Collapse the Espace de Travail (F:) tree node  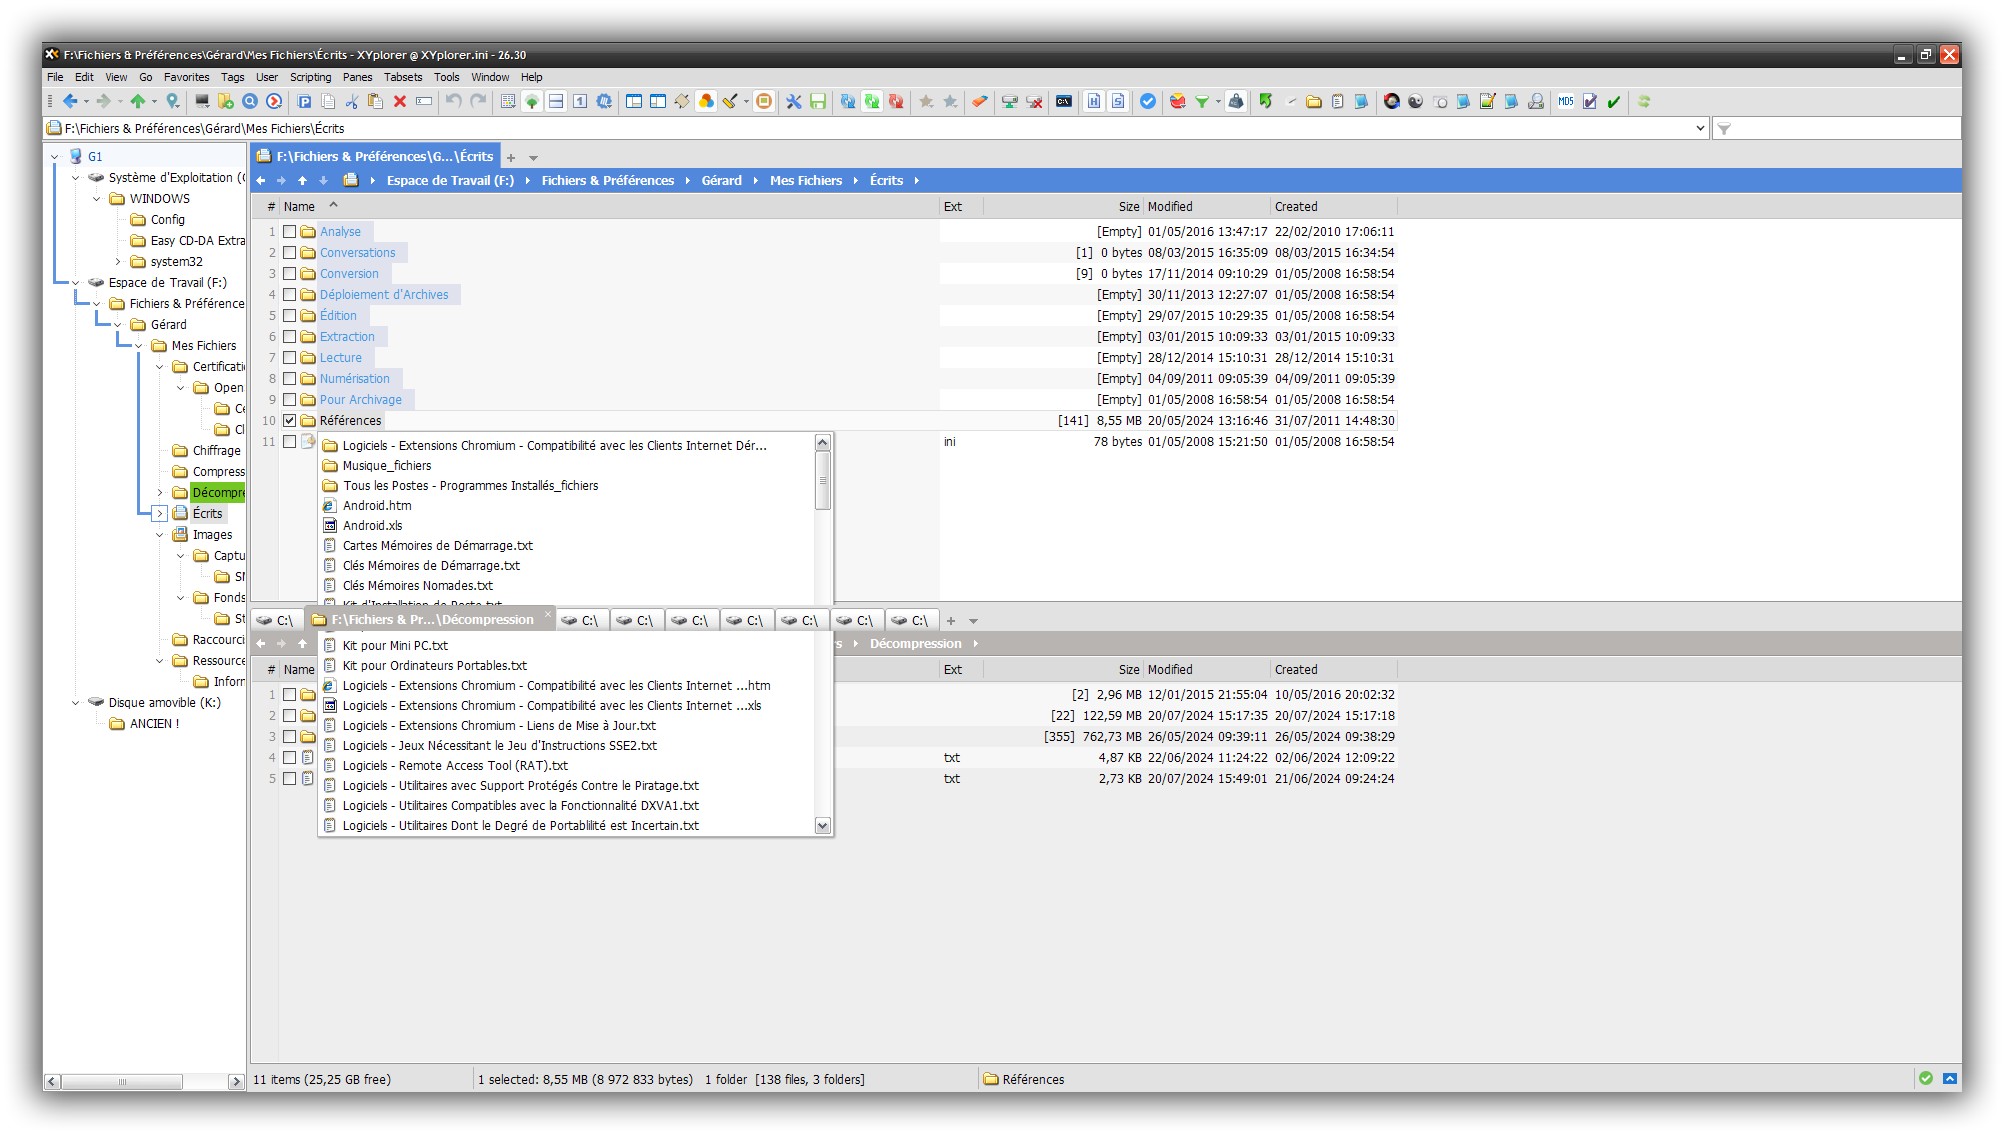(x=76, y=283)
